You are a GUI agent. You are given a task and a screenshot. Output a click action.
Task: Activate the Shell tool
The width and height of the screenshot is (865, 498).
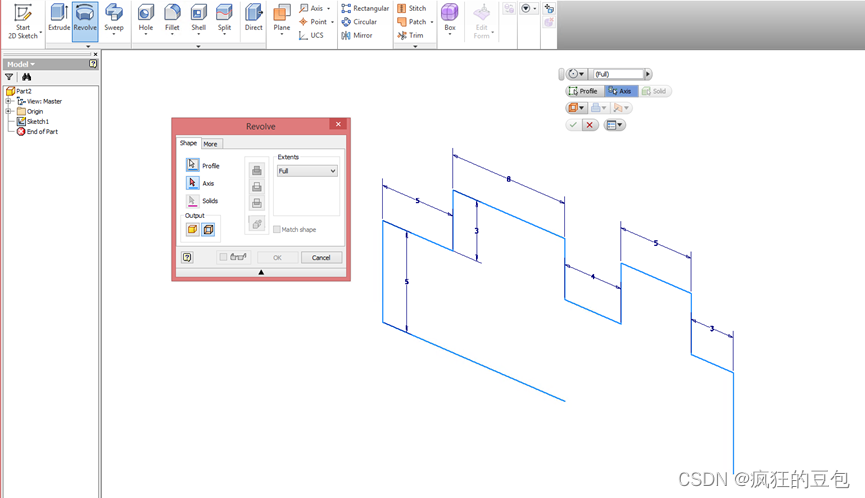click(x=198, y=17)
